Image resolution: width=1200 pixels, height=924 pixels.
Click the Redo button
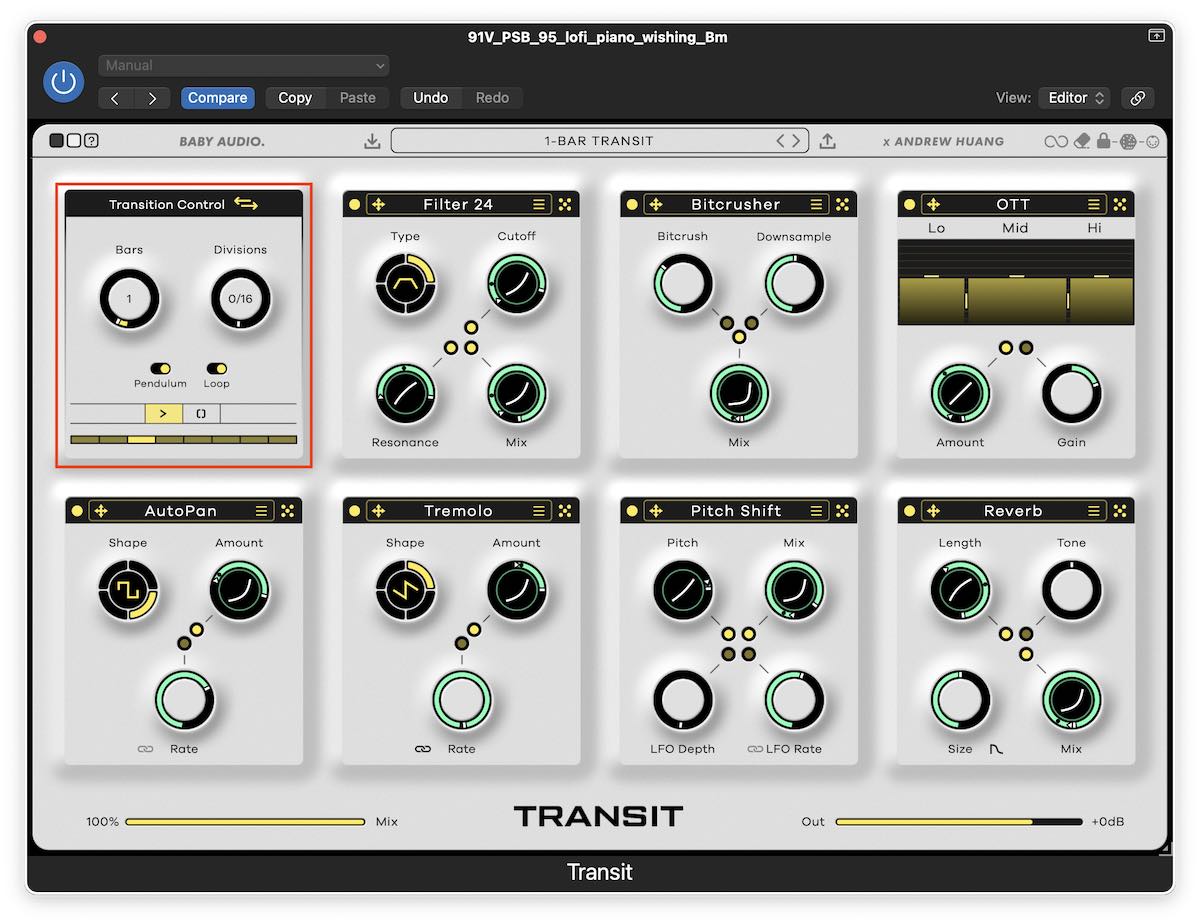pos(492,98)
